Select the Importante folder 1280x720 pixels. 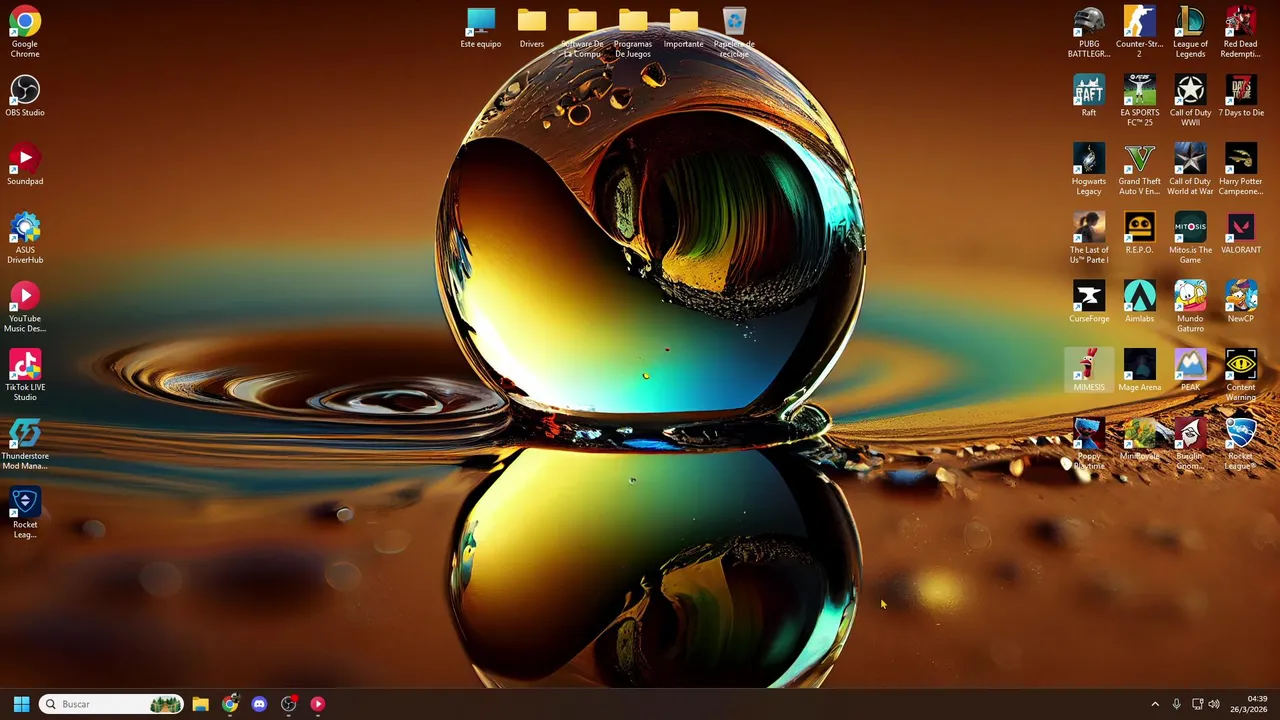coord(684,28)
